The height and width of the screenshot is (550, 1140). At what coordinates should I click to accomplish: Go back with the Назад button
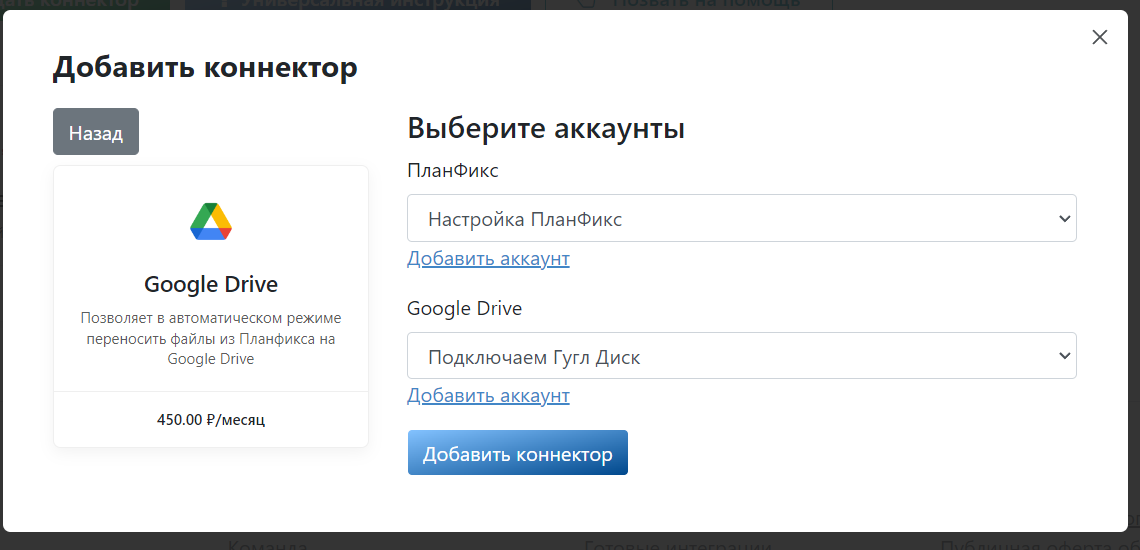tap(96, 132)
